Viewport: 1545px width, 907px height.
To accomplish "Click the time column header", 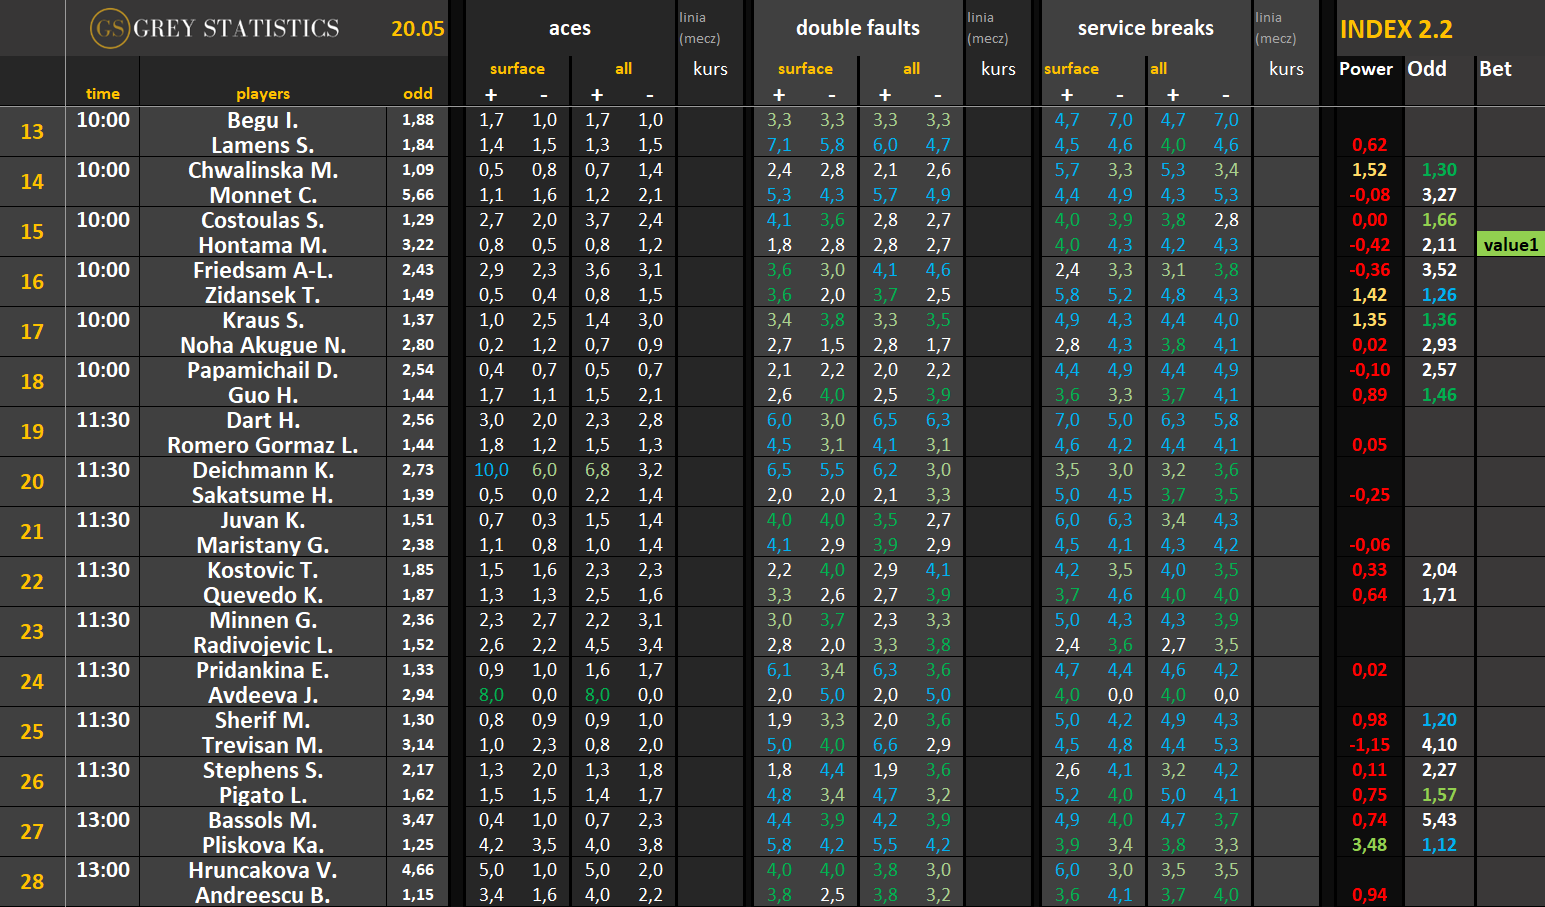I will tap(103, 93).
